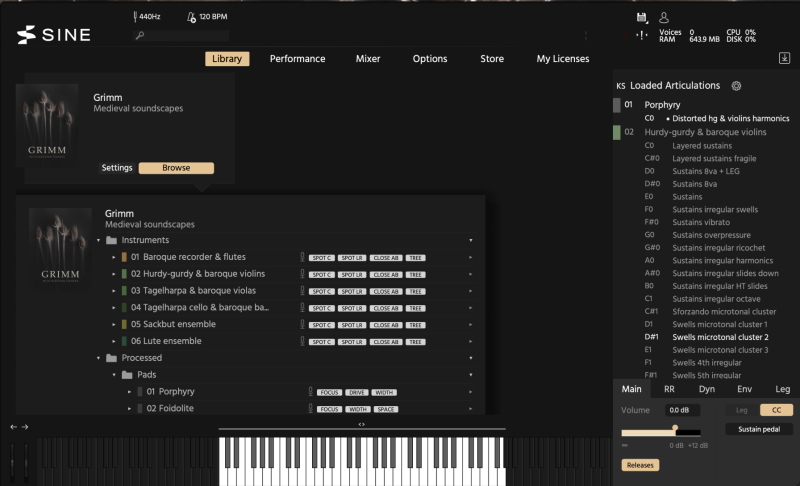Collapse the Instruments folder
The height and width of the screenshot is (486, 800).
98,240
